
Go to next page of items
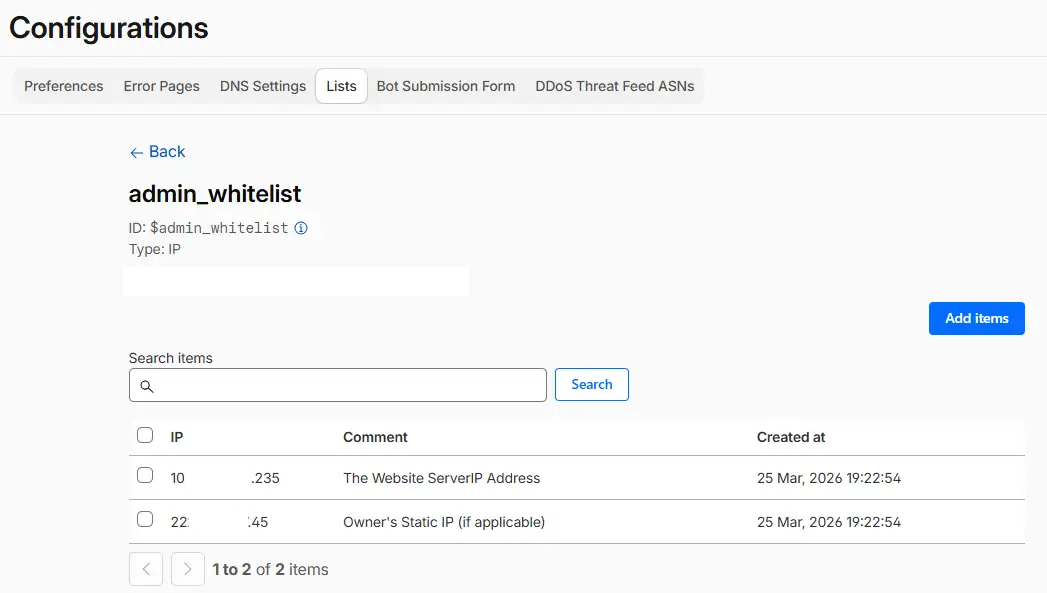point(188,569)
